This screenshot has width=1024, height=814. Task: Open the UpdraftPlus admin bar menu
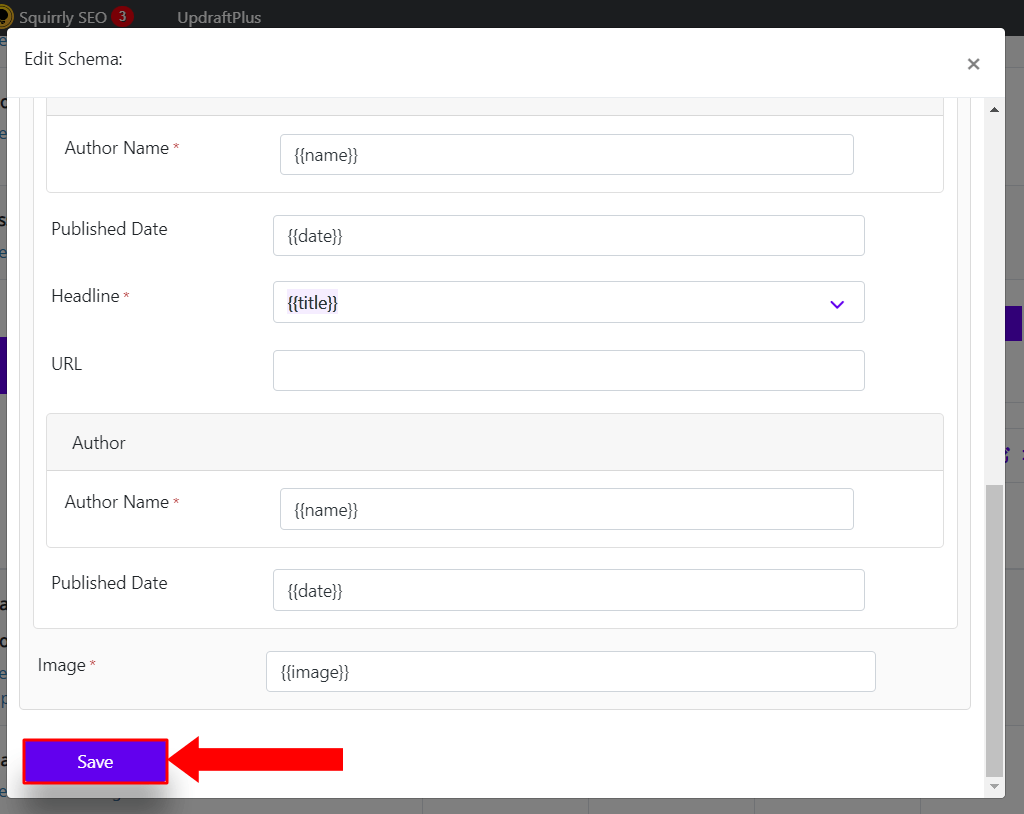click(219, 18)
